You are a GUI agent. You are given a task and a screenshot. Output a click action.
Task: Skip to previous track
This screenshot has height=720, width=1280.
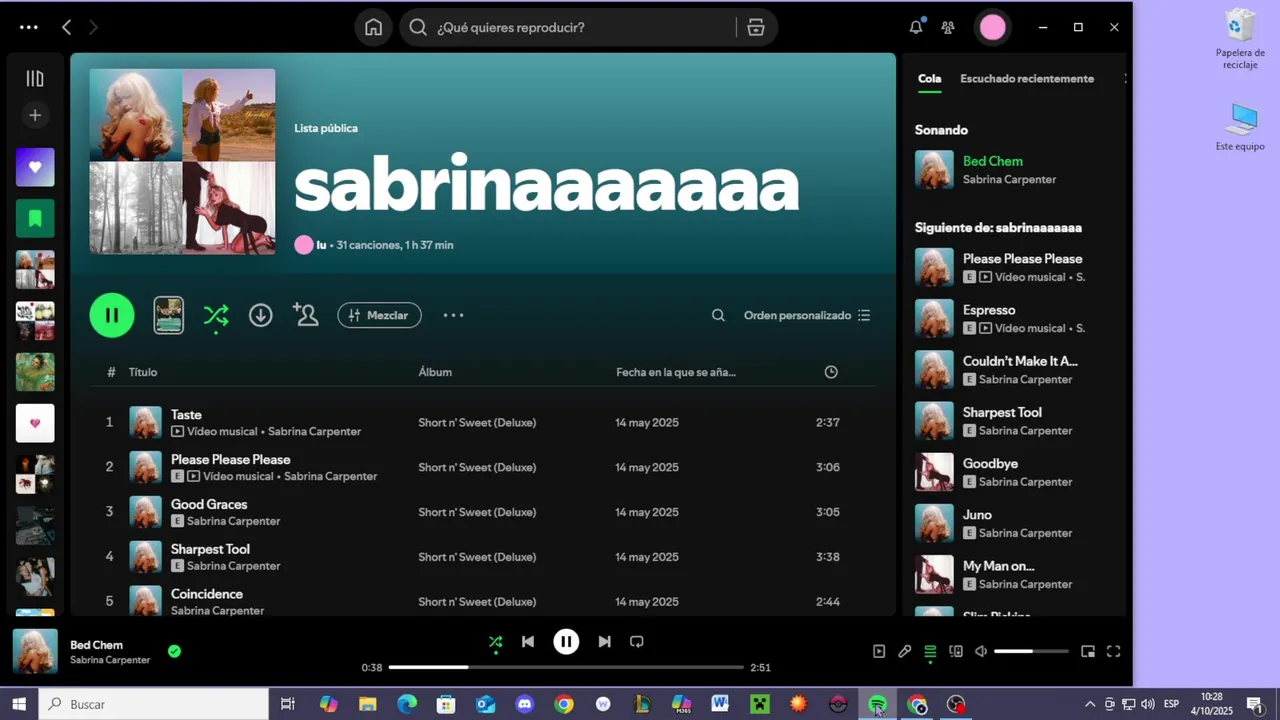[x=528, y=642]
